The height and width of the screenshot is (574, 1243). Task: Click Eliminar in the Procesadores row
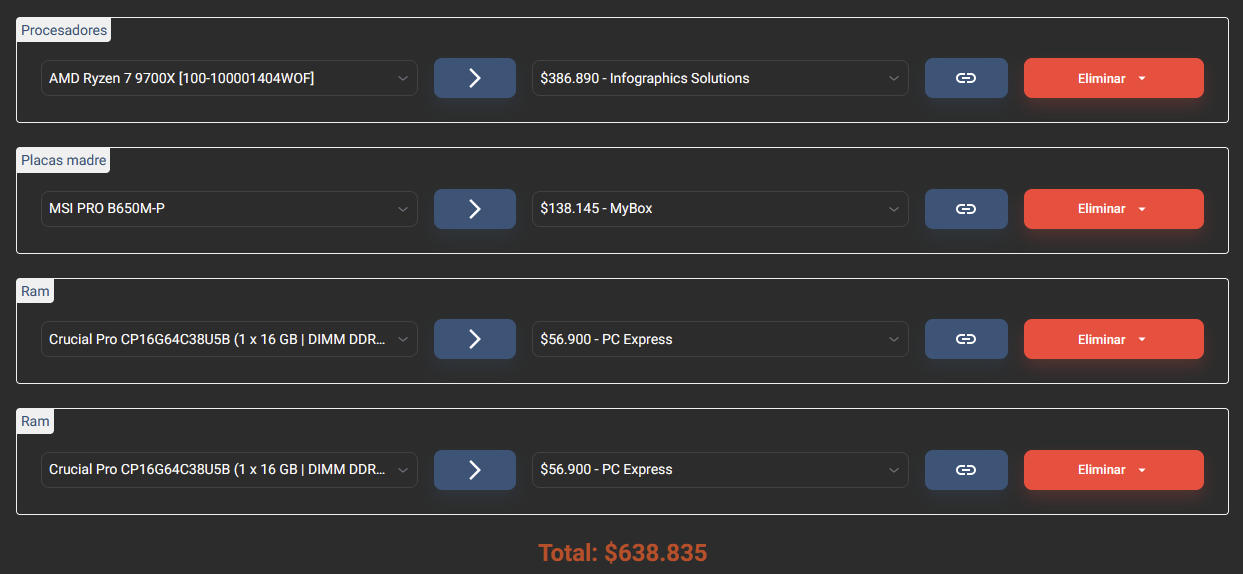click(1113, 78)
